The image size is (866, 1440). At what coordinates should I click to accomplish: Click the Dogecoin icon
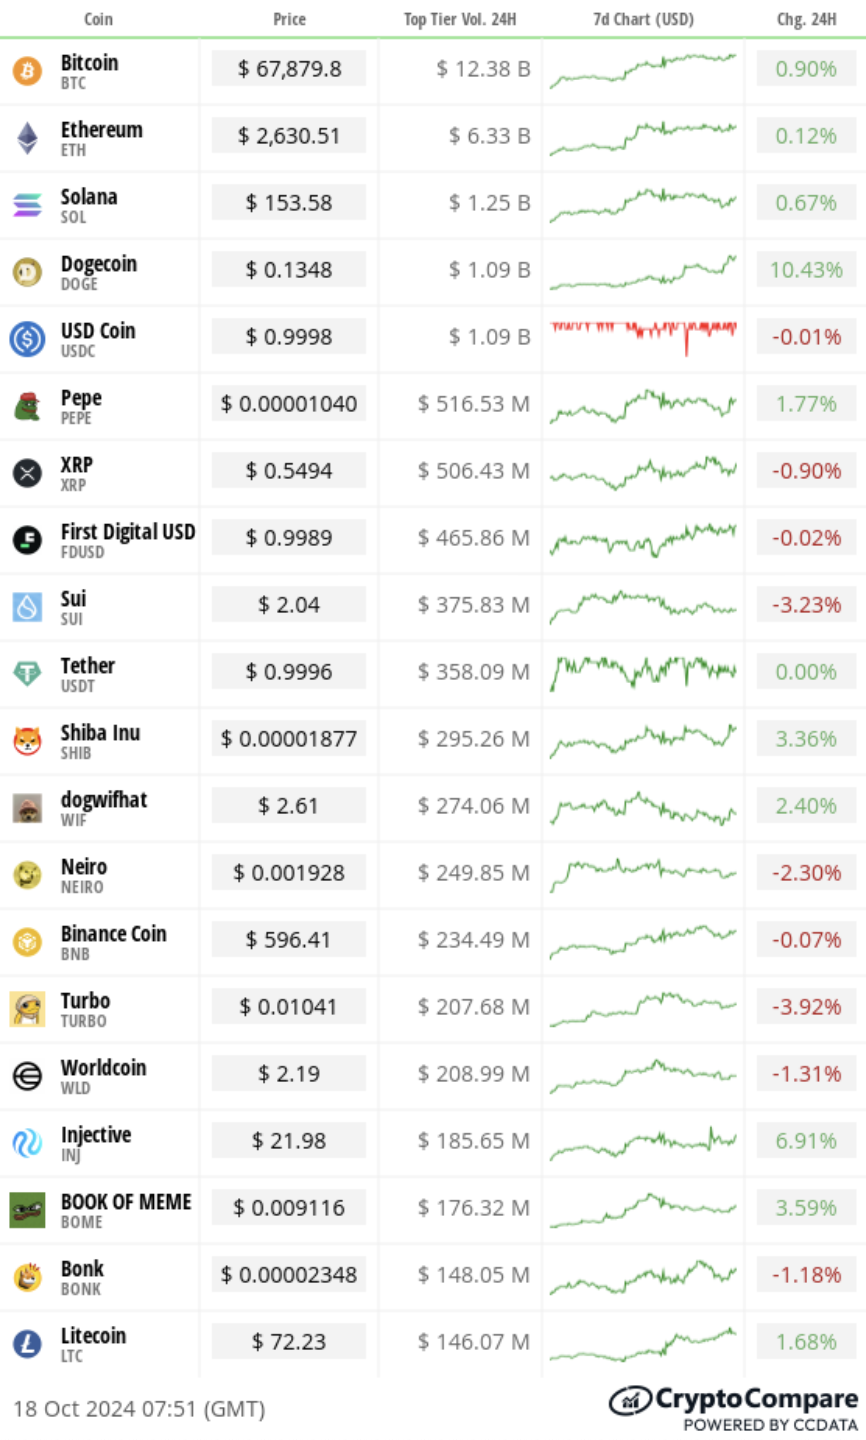pos(27,272)
